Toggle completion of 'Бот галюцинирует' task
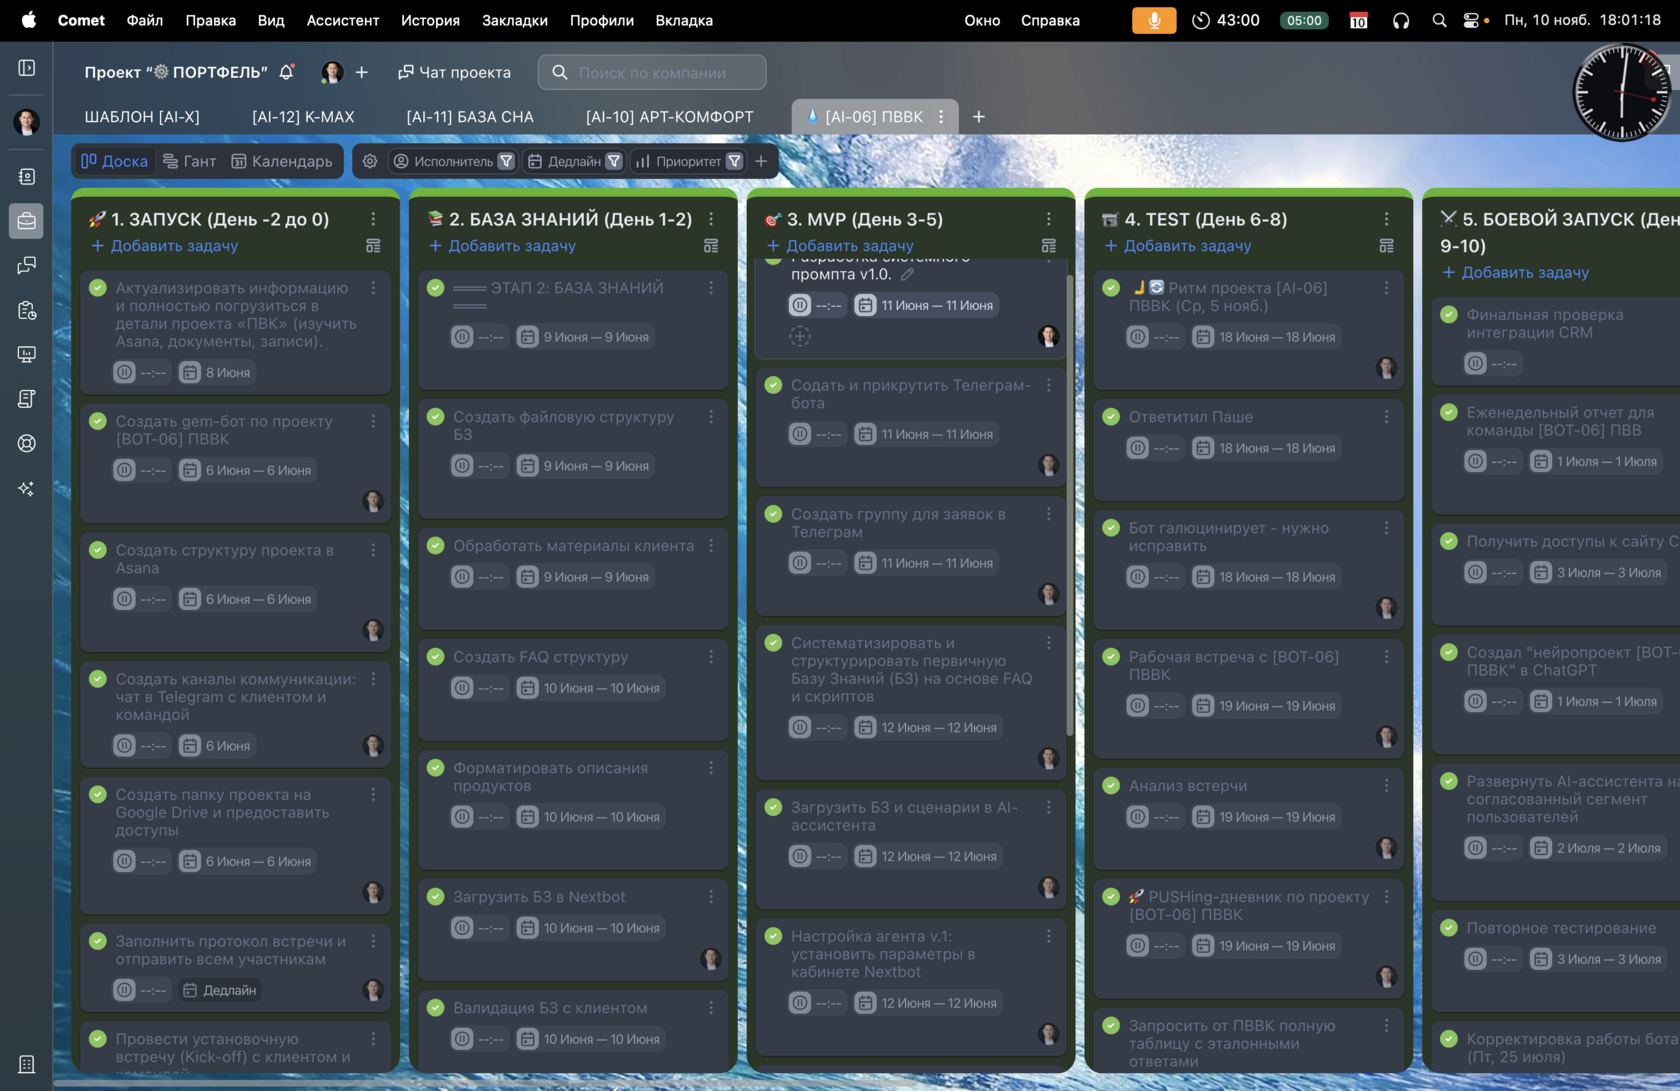1680x1091 pixels. pos(1111,528)
